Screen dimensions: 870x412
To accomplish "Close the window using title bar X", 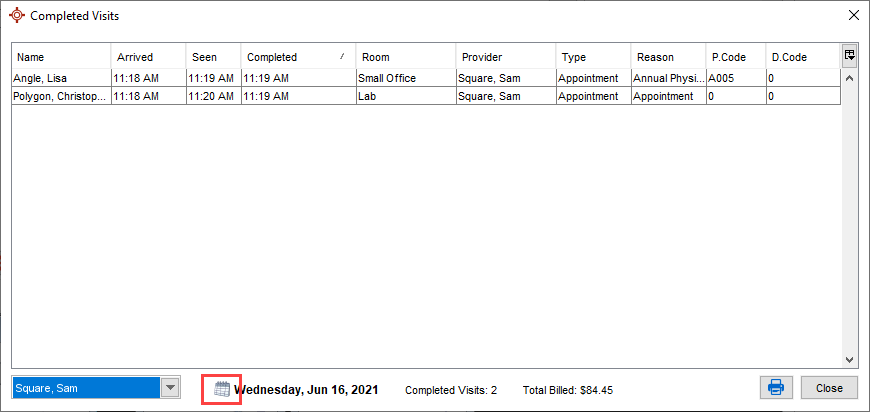I will click(x=854, y=15).
